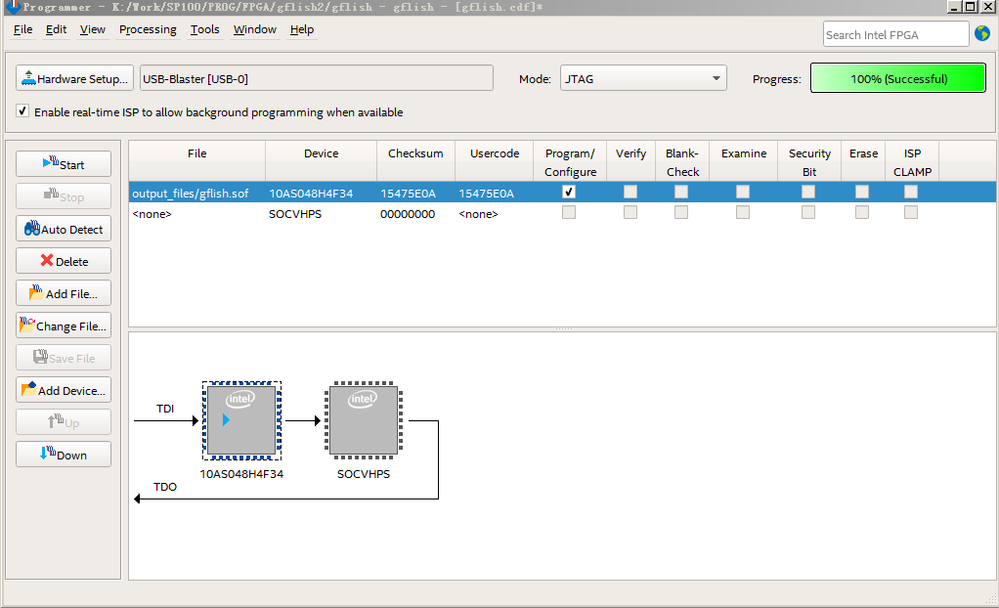Image resolution: width=999 pixels, height=608 pixels.
Task: Open Hardware Setup dialog
Action: (75, 78)
